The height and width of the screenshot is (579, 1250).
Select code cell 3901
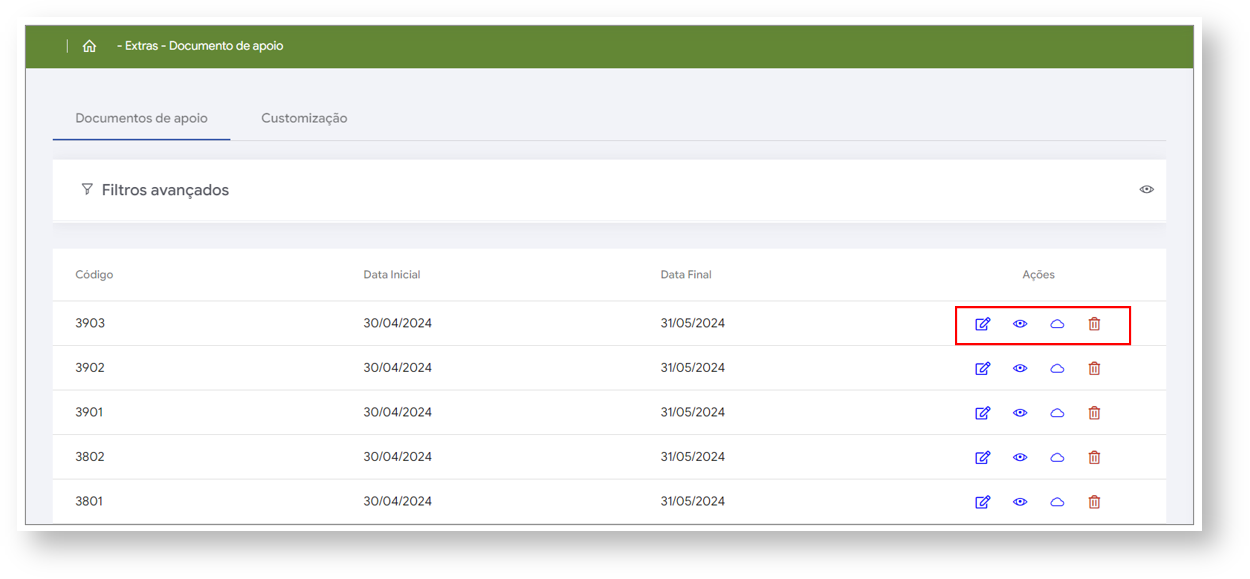click(89, 413)
